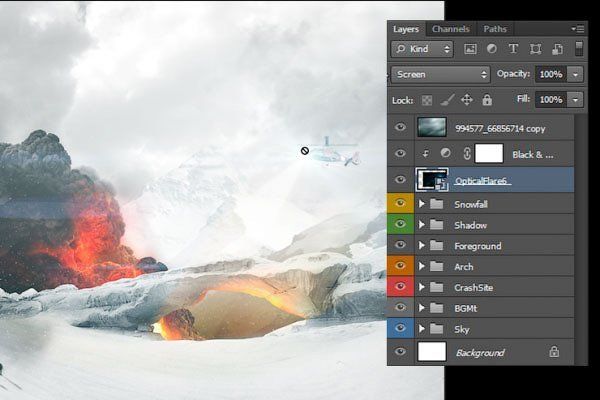Viewport: 600px width, 400px height.
Task: Expand the BGMt layer group
Action: (422, 308)
